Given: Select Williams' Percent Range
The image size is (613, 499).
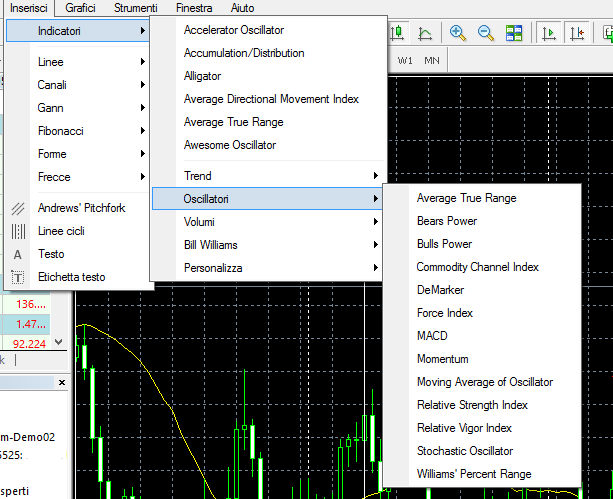Looking at the screenshot, I should (474, 474).
